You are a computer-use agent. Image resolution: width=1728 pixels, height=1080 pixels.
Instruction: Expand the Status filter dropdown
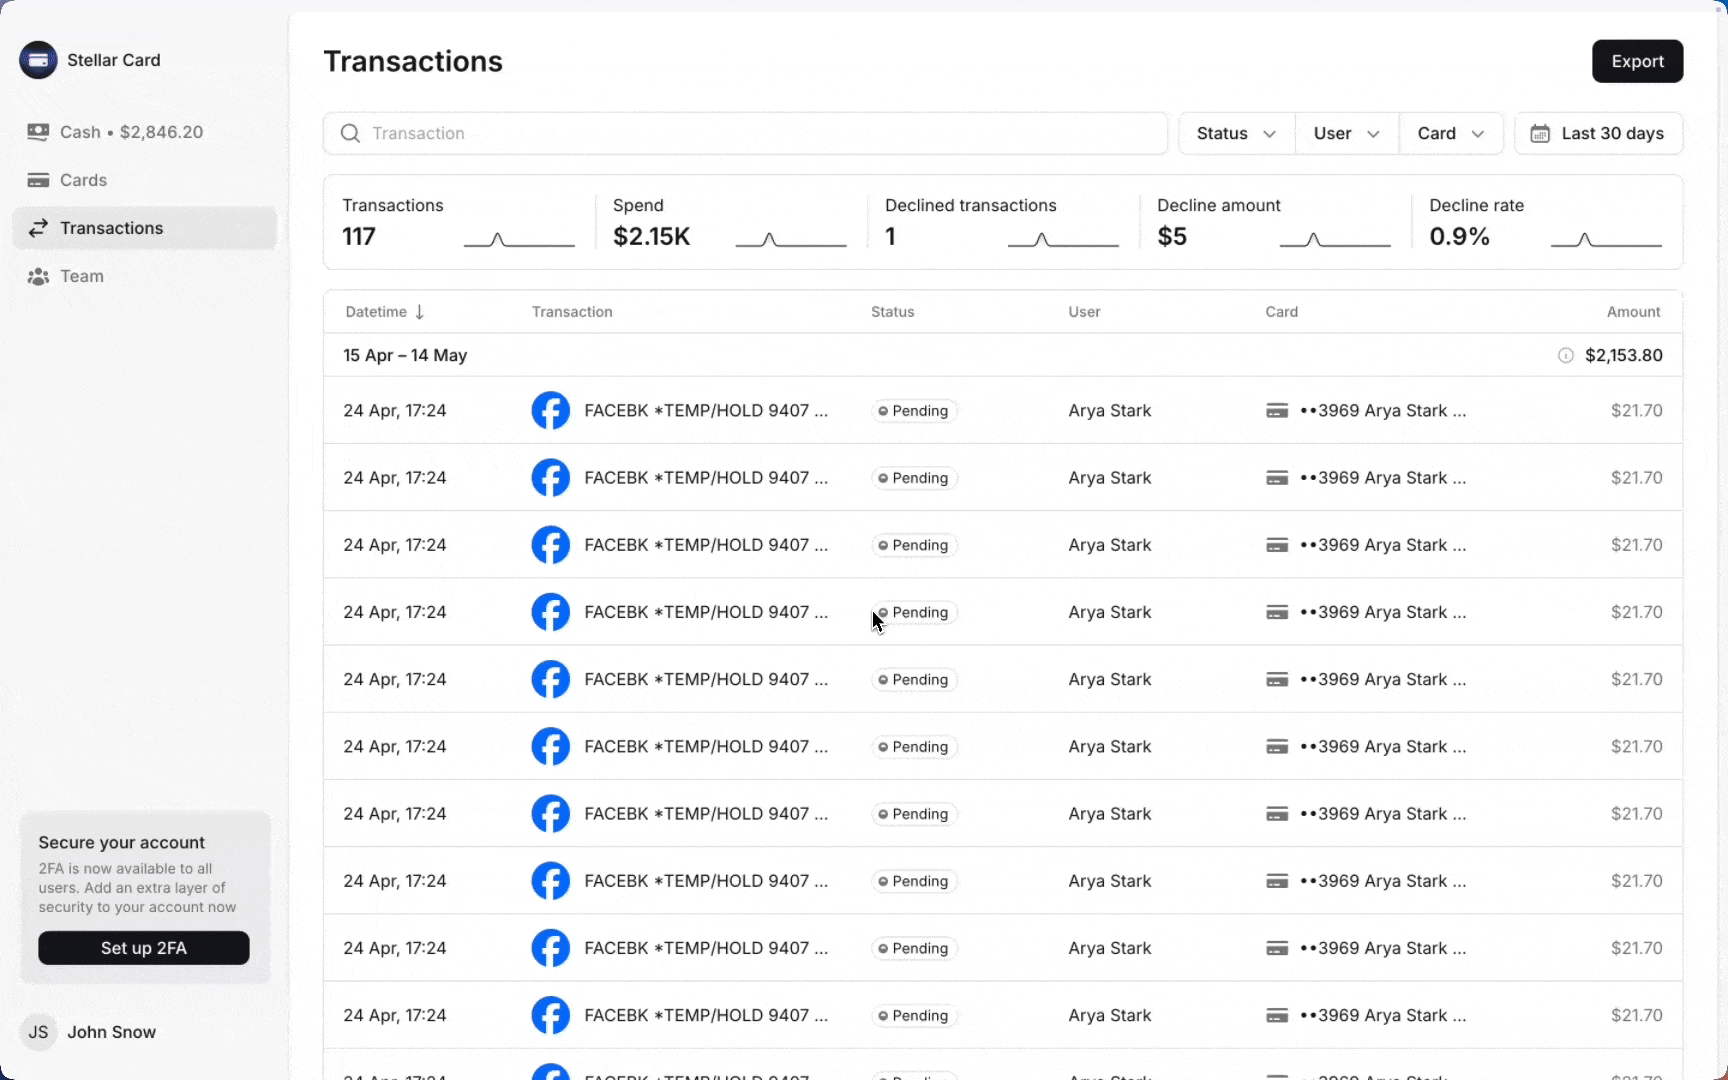(x=1237, y=133)
